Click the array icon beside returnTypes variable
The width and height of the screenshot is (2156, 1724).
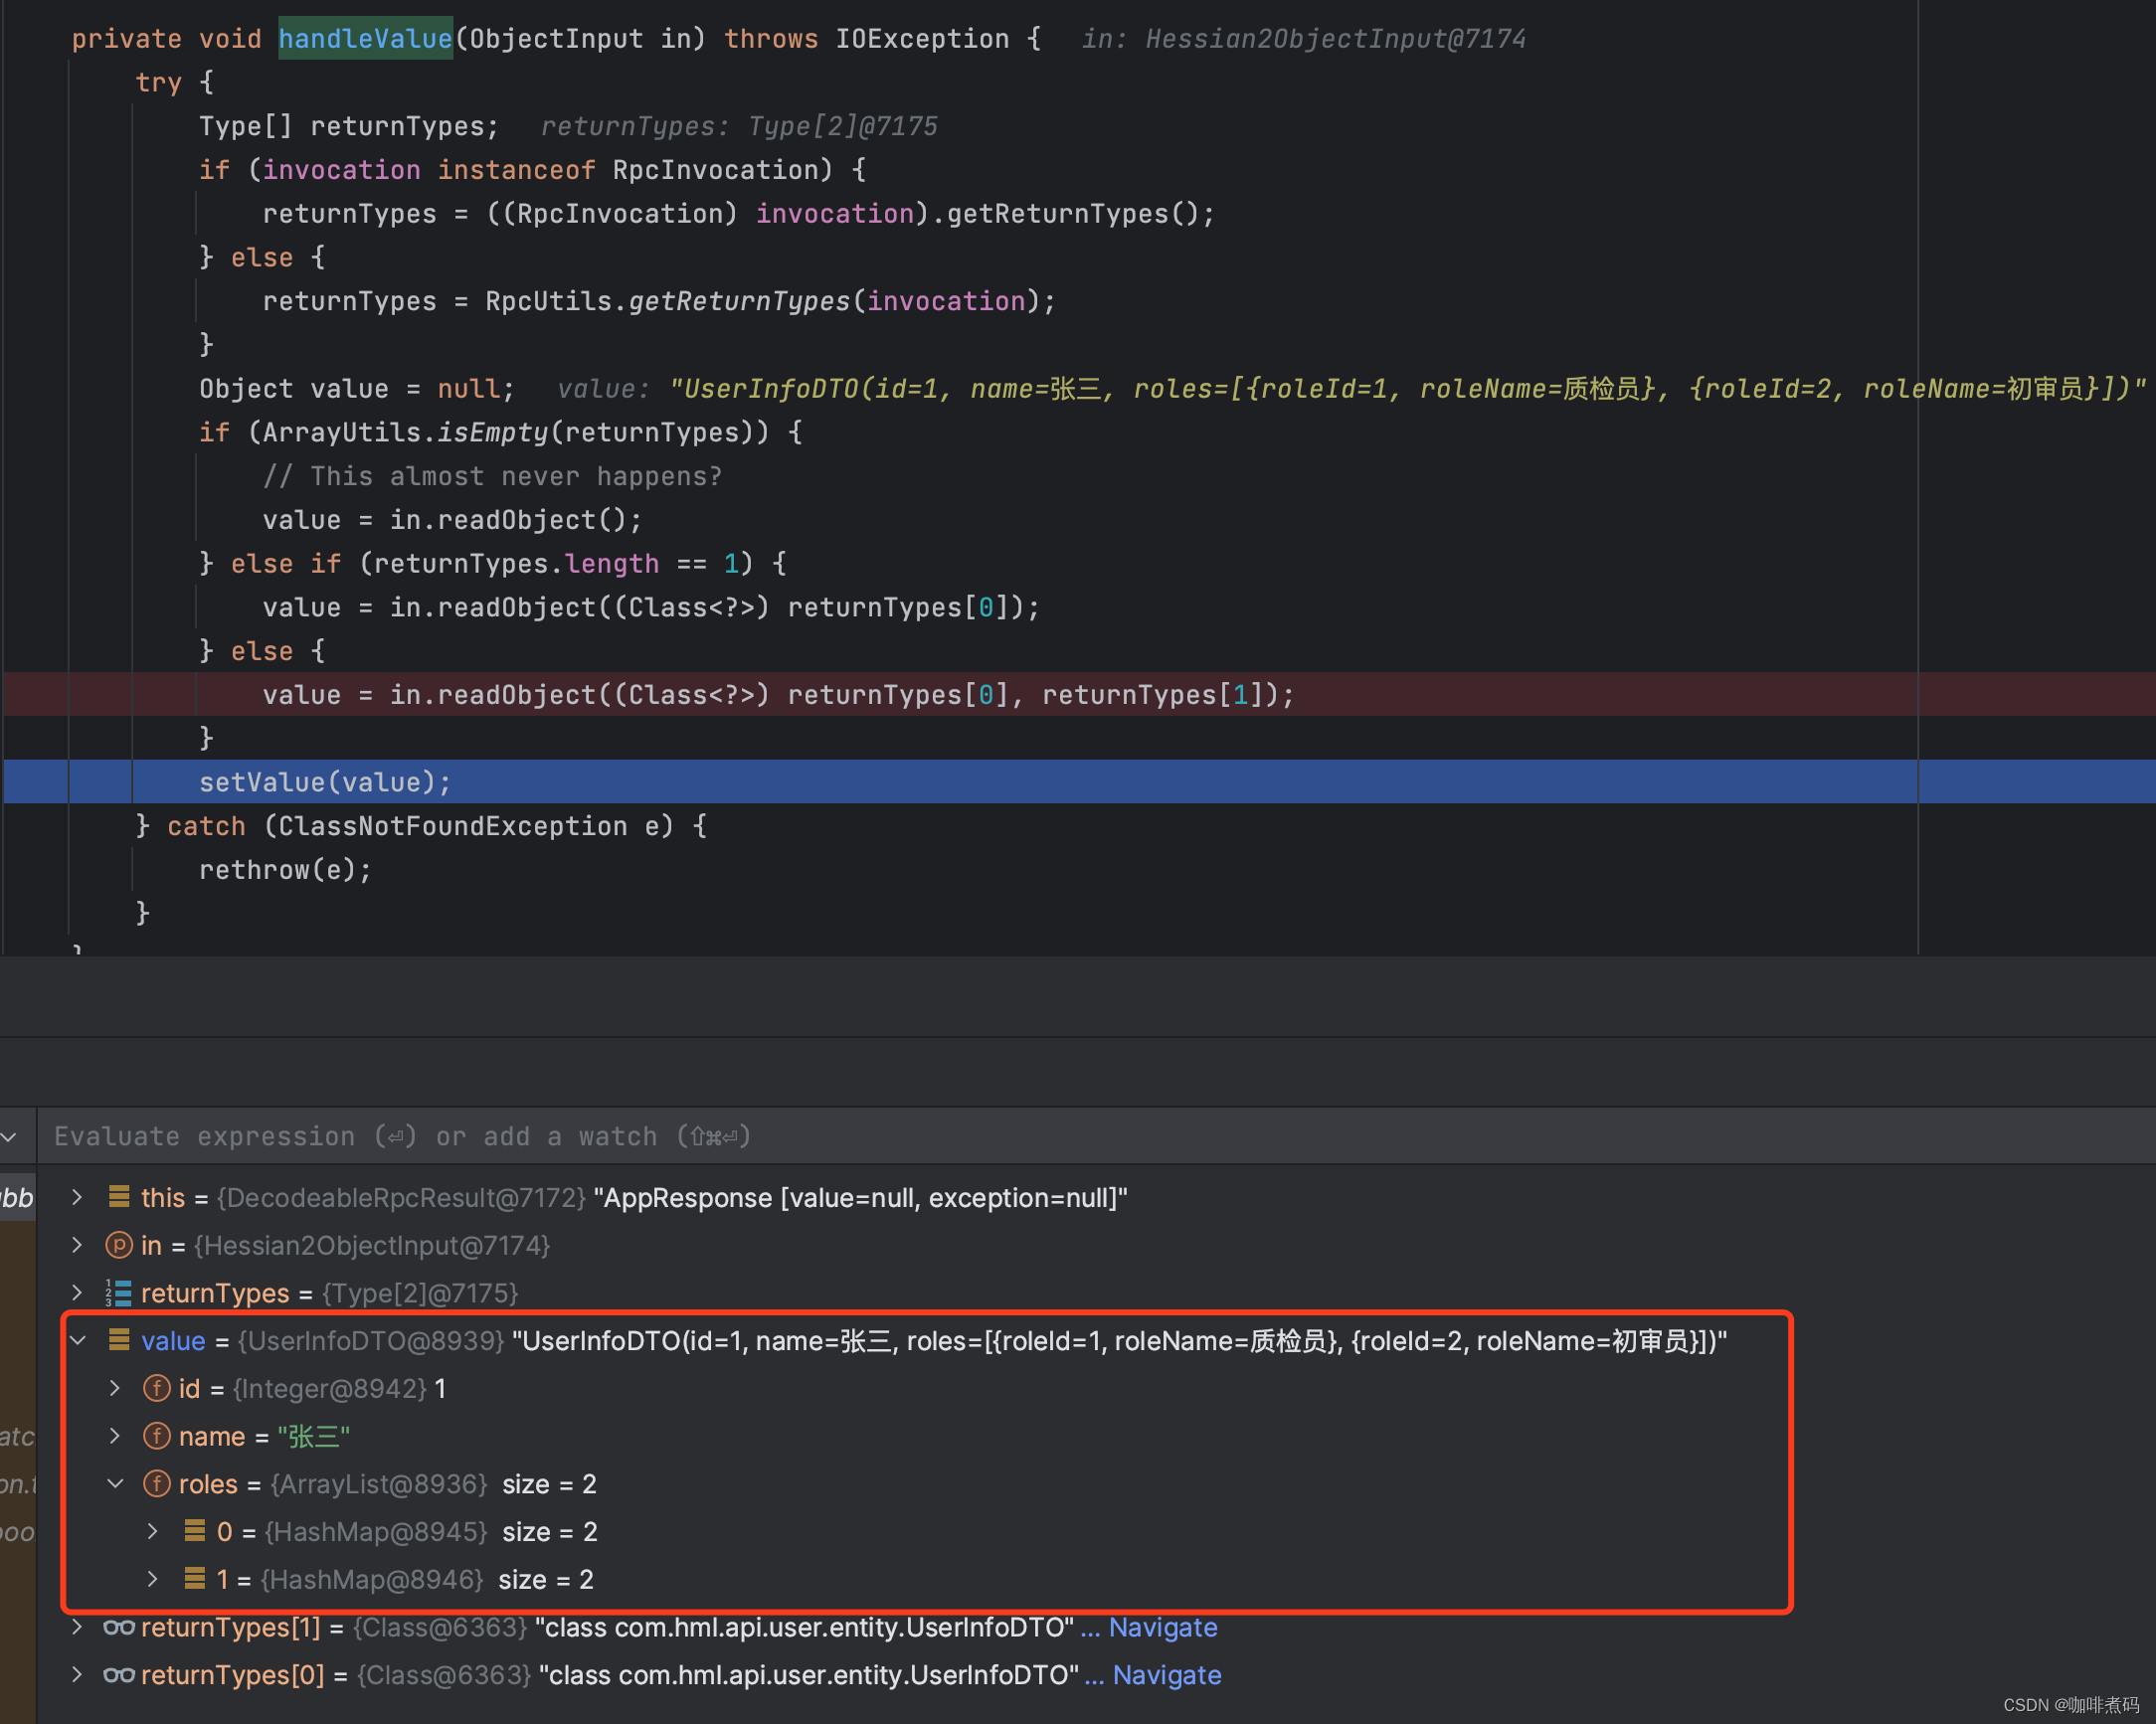(x=119, y=1293)
